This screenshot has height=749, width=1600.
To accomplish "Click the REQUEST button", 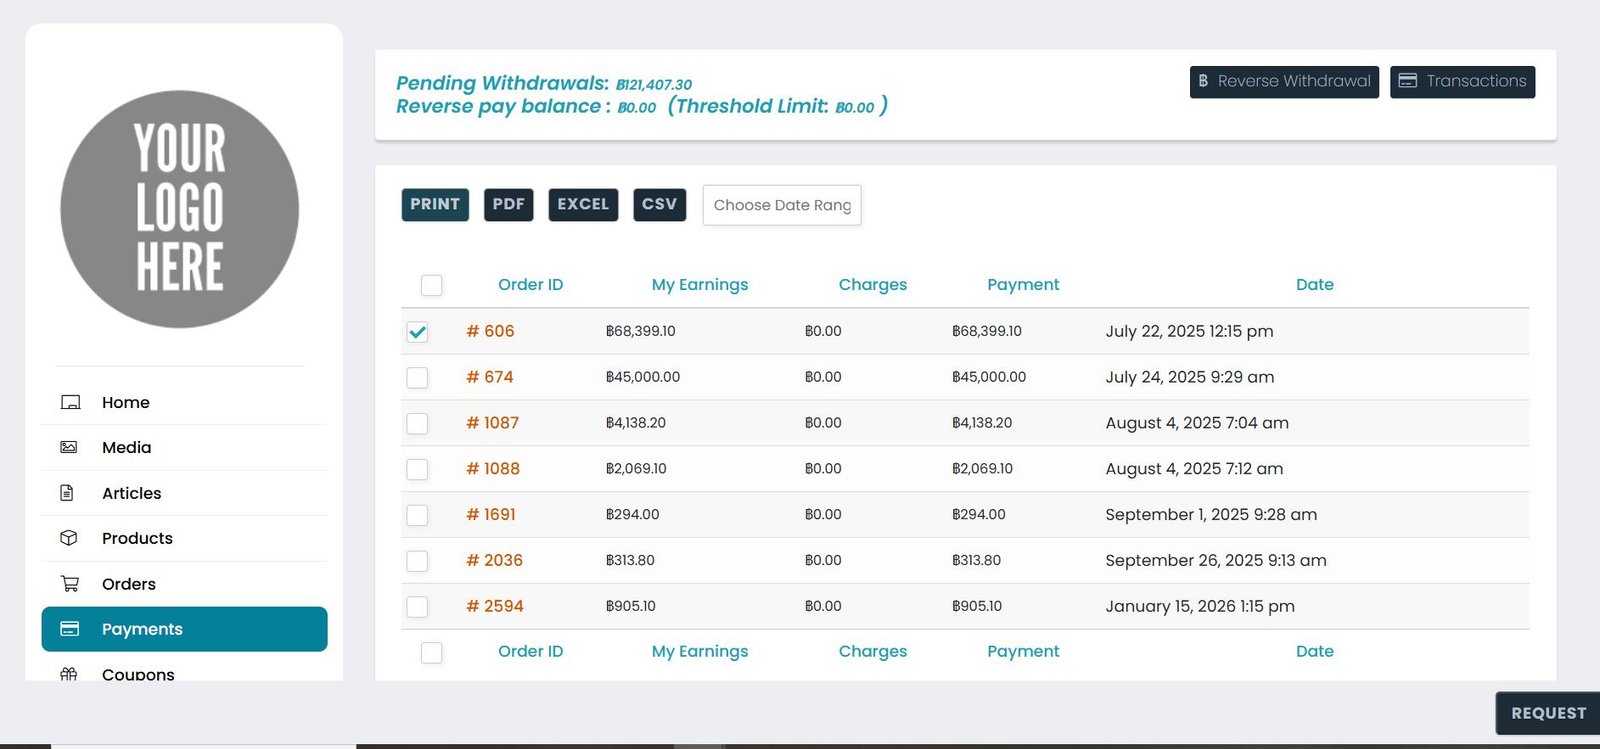I will (1547, 713).
